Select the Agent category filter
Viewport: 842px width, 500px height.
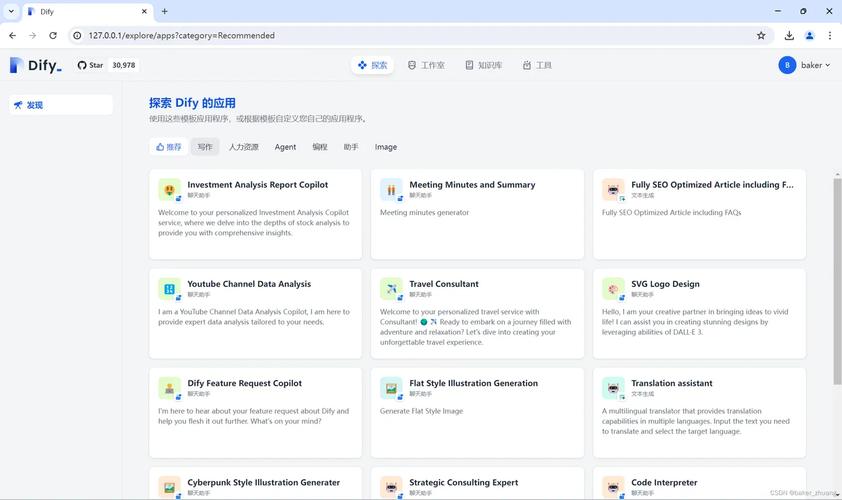click(285, 147)
